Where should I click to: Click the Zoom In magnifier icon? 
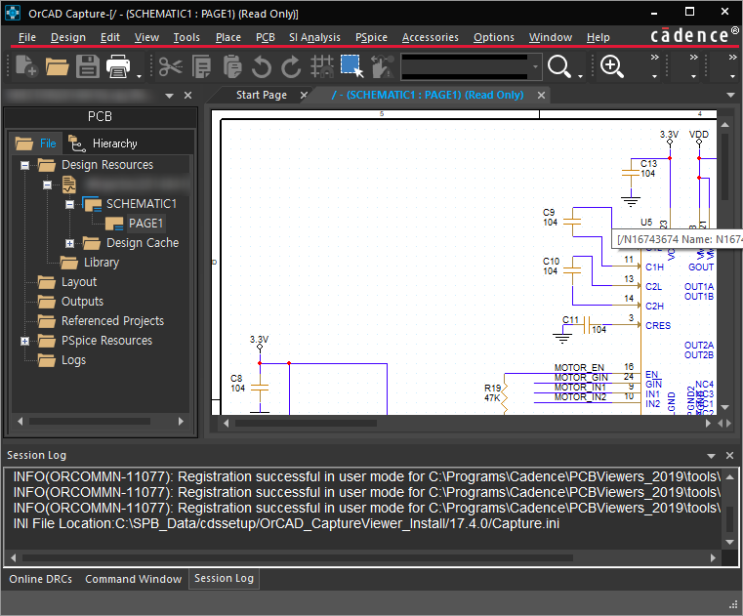(x=611, y=67)
